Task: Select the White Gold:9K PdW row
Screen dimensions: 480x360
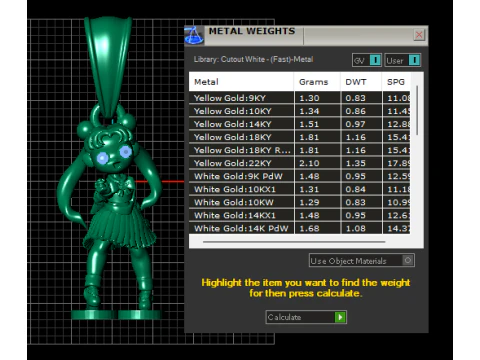Action: (x=300, y=176)
